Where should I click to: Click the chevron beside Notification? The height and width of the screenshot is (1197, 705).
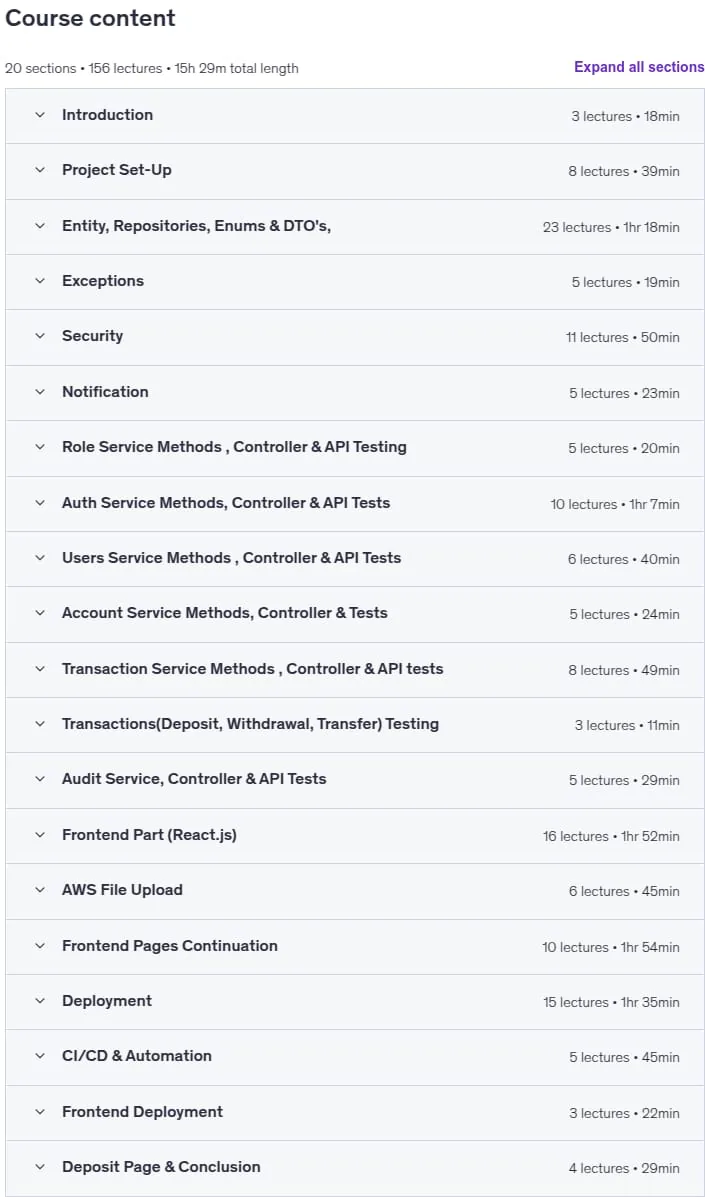pyautogui.click(x=40, y=392)
